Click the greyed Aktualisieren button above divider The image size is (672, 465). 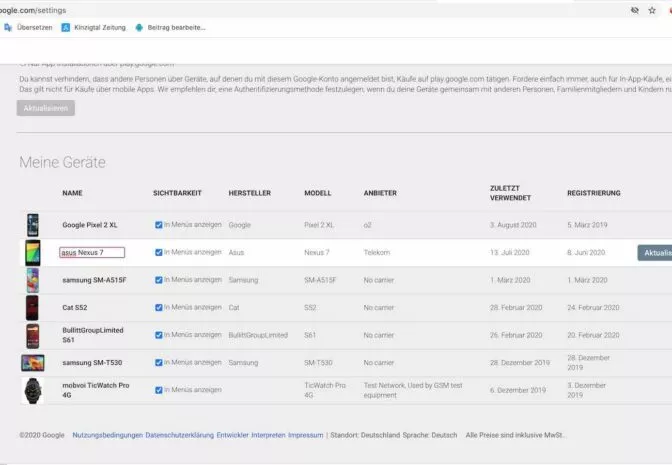point(46,108)
